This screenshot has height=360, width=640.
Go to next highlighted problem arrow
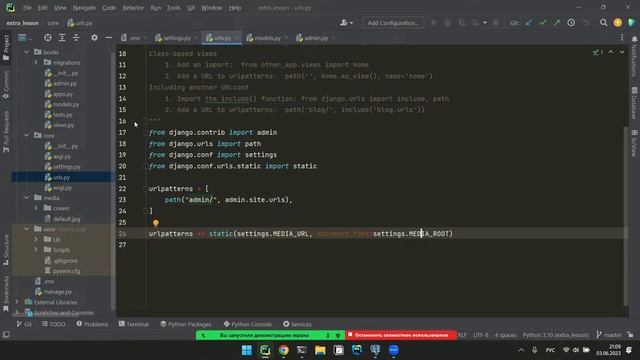622,52
